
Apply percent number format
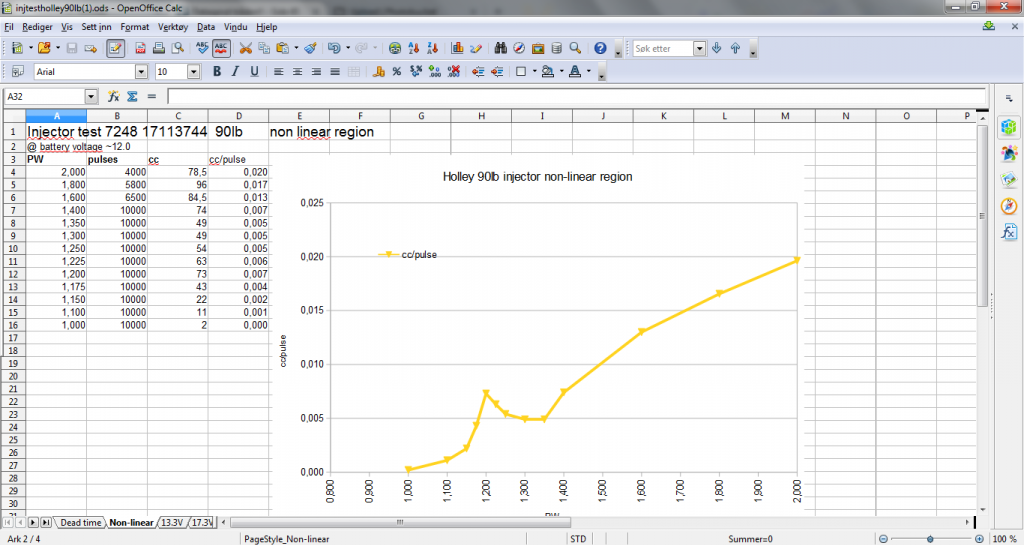pos(396,72)
